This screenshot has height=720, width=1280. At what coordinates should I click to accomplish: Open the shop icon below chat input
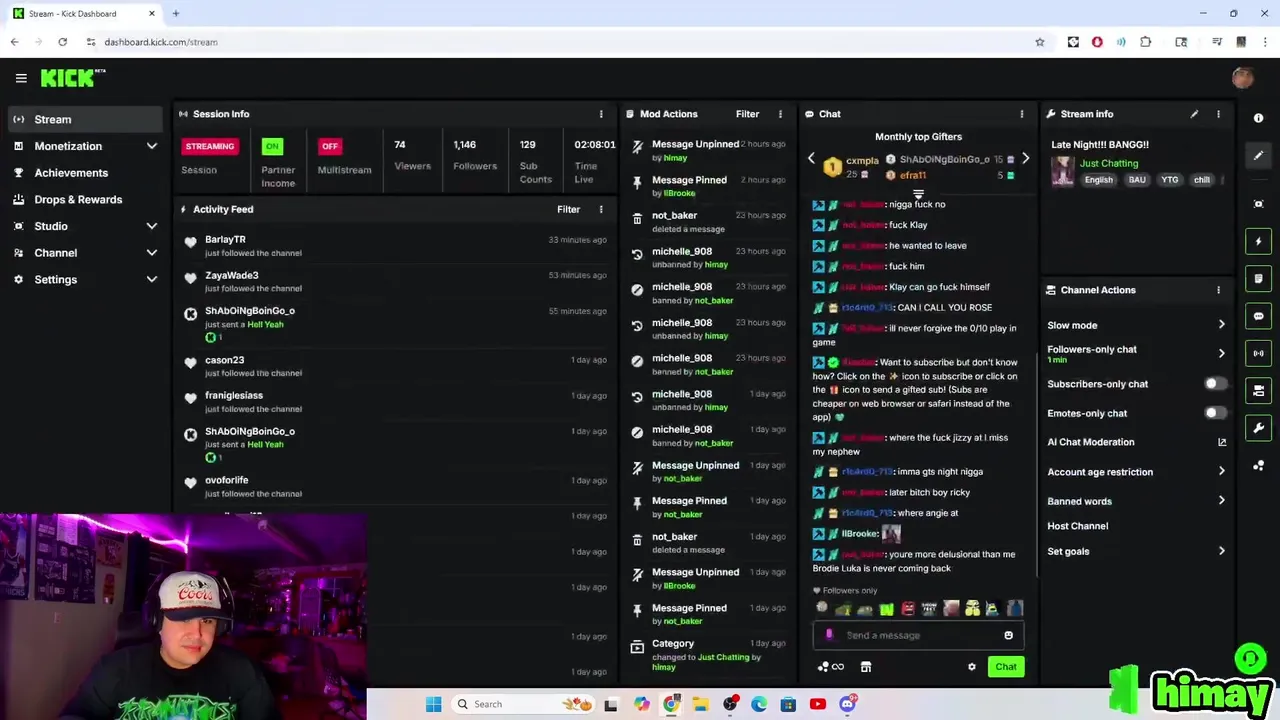tap(866, 667)
